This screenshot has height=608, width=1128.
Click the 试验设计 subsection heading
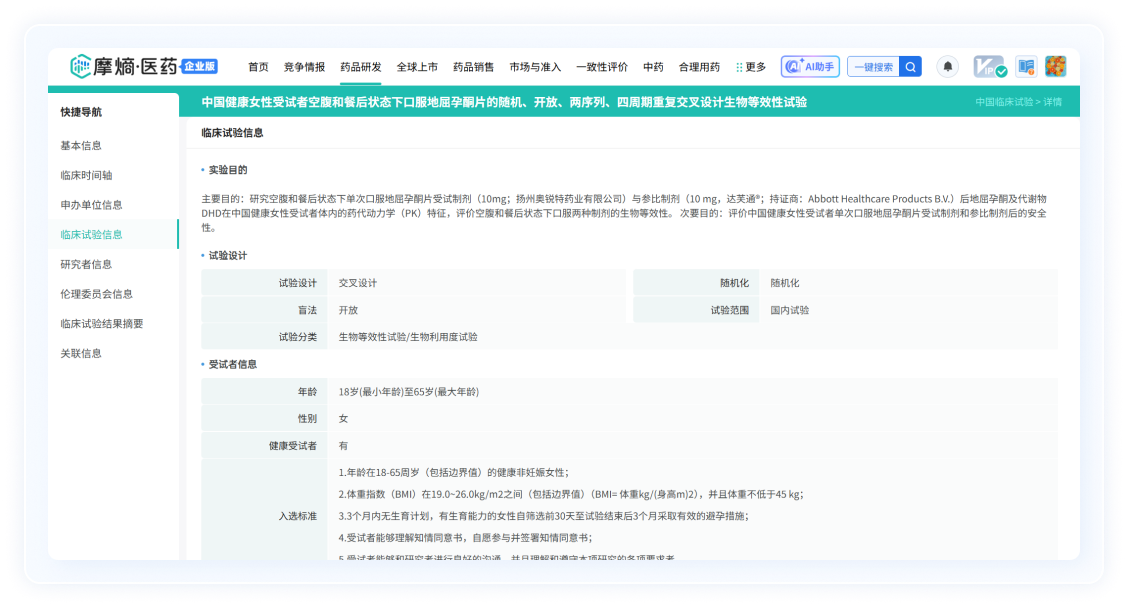click(x=228, y=255)
